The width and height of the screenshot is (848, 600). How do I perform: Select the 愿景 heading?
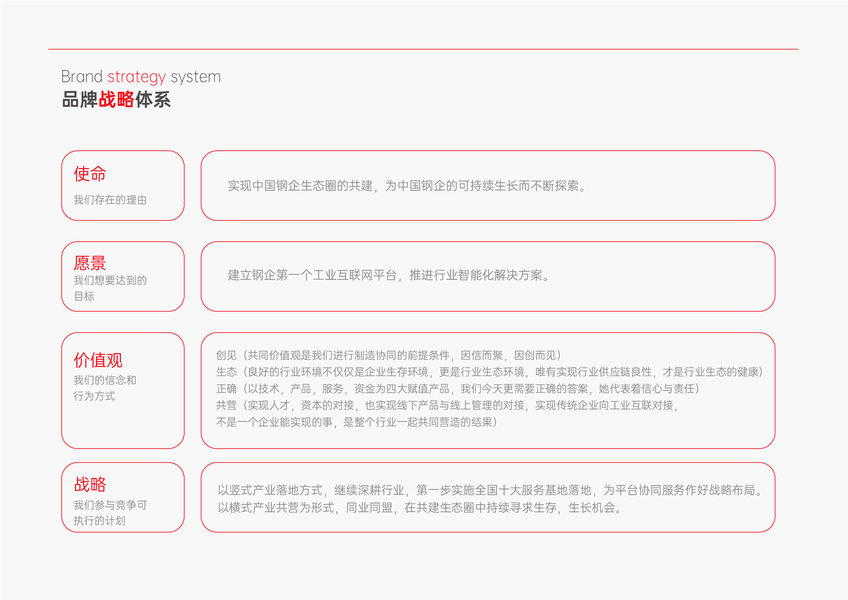(90, 263)
